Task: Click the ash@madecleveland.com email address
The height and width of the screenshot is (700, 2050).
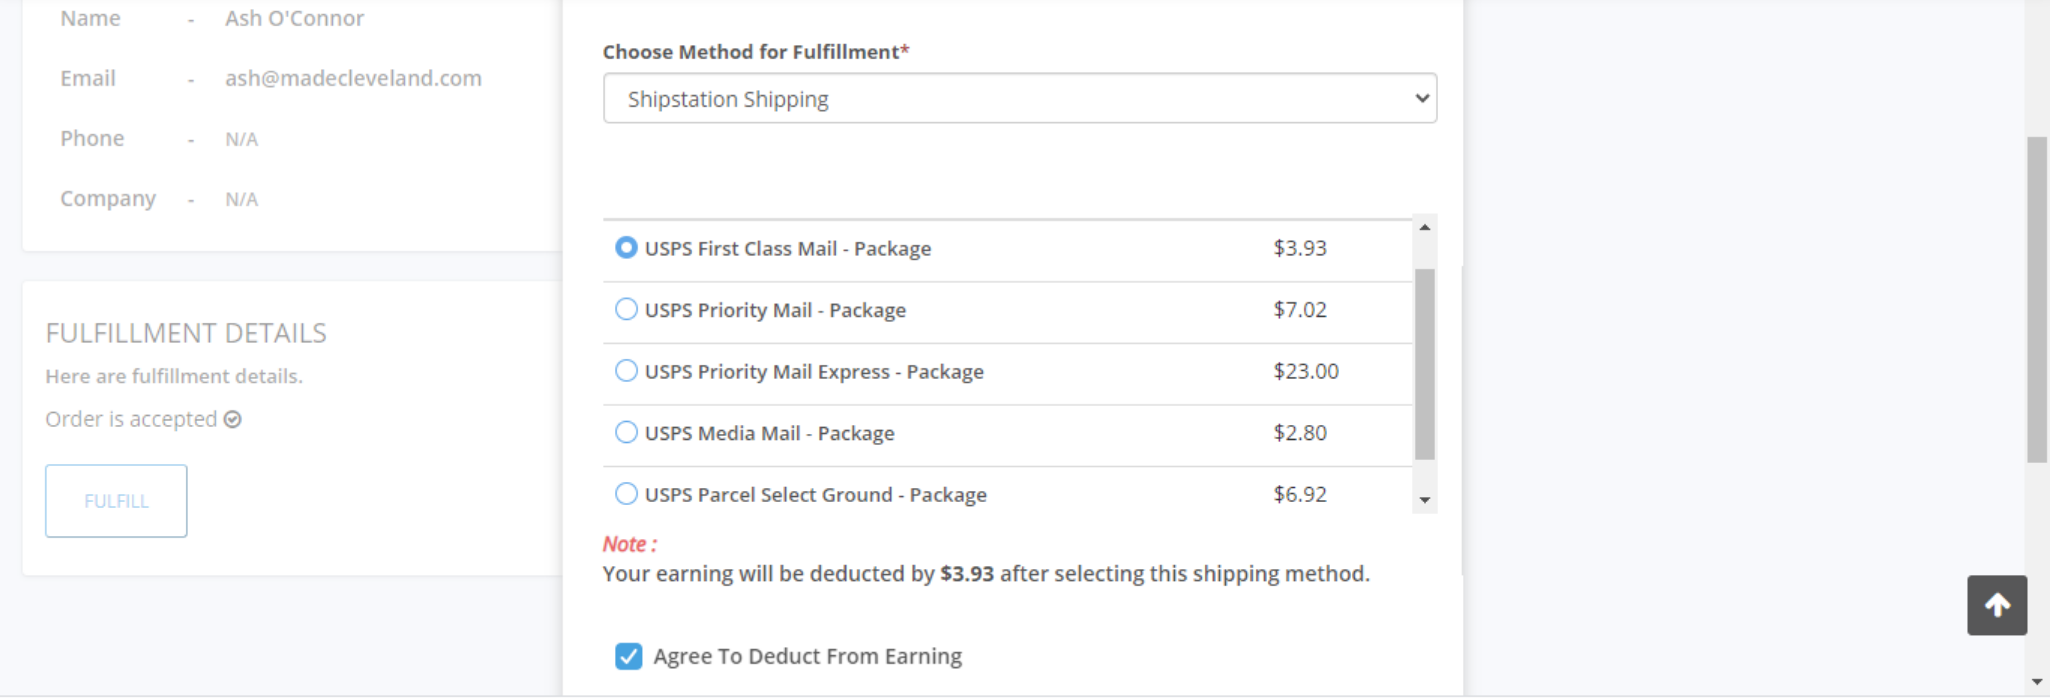Action: [x=353, y=78]
